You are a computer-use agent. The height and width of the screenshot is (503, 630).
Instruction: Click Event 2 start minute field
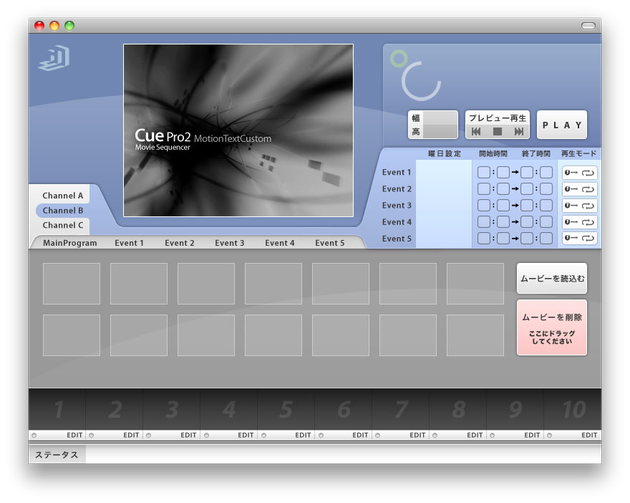point(503,189)
